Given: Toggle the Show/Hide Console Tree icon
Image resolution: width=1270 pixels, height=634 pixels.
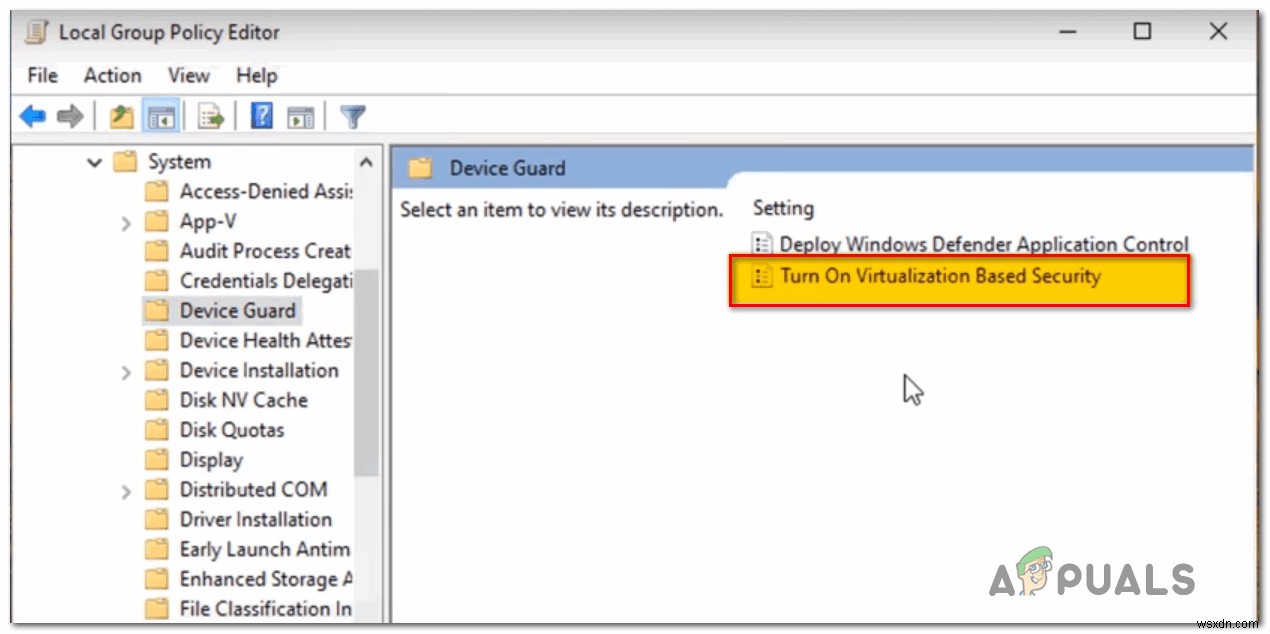Looking at the screenshot, I should [161, 116].
